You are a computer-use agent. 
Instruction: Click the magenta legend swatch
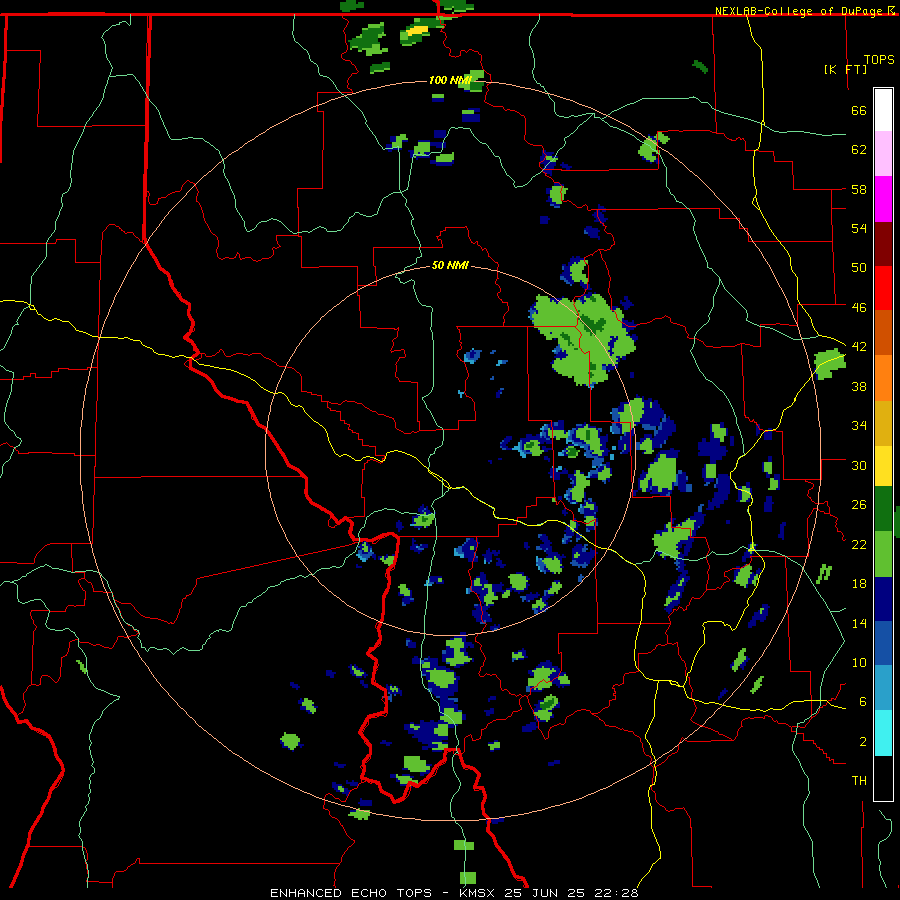pyautogui.click(x=883, y=199)
